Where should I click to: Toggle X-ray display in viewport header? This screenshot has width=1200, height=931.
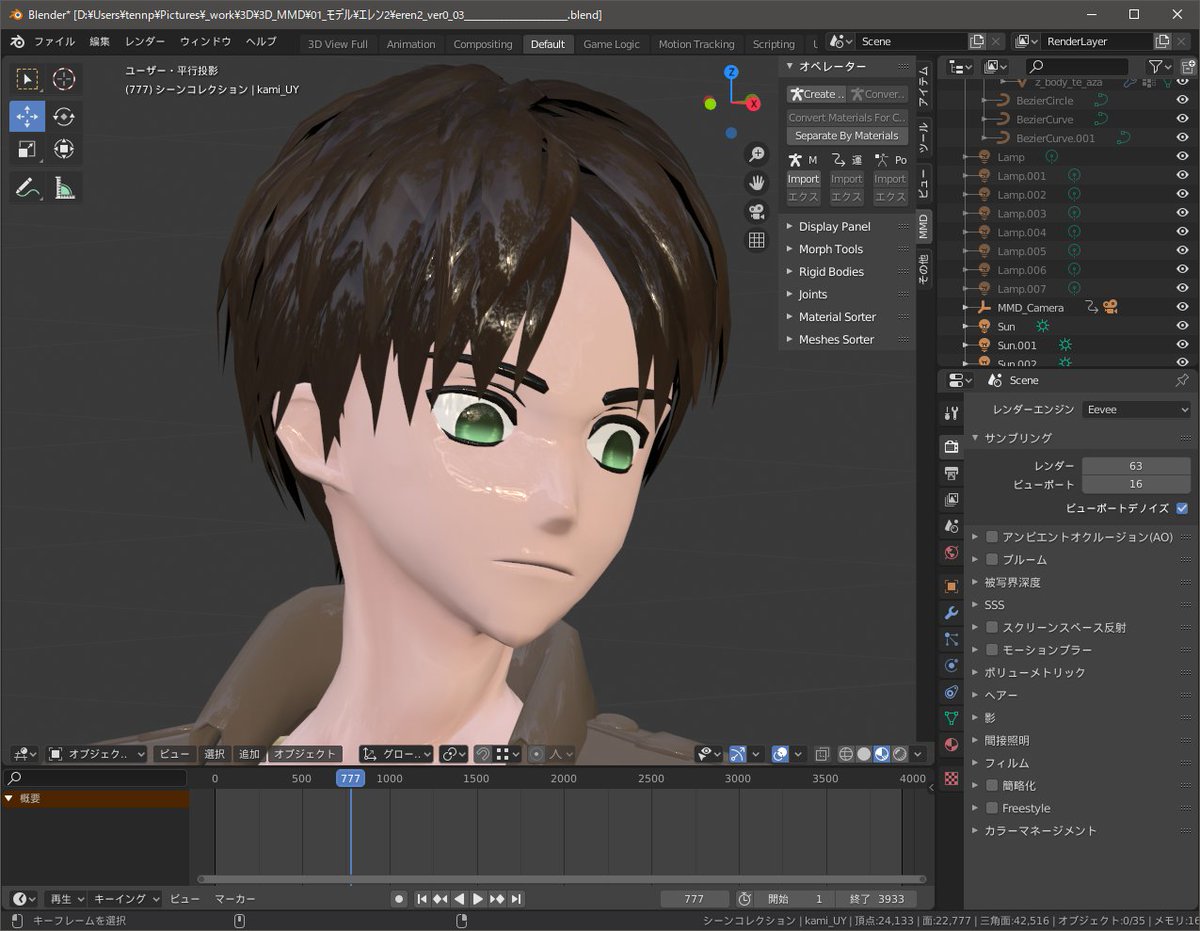[822, 754]
